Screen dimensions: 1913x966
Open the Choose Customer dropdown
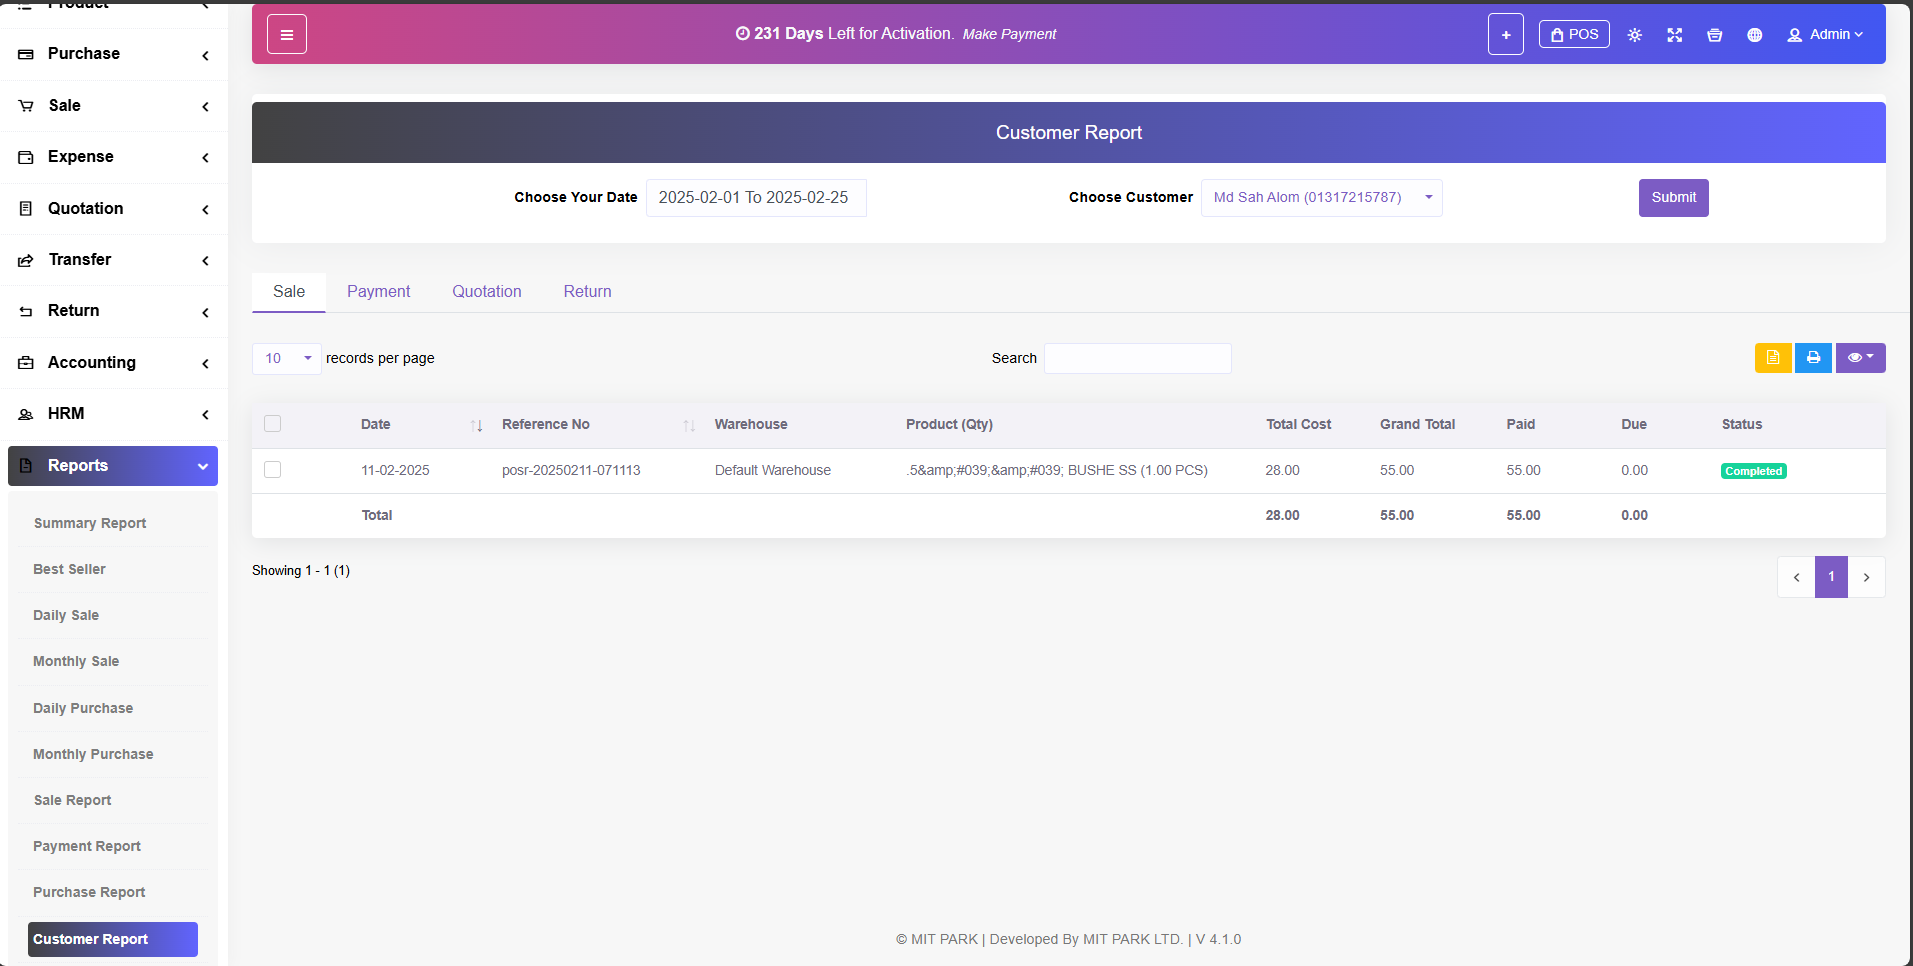click(x=1320, y=198)
